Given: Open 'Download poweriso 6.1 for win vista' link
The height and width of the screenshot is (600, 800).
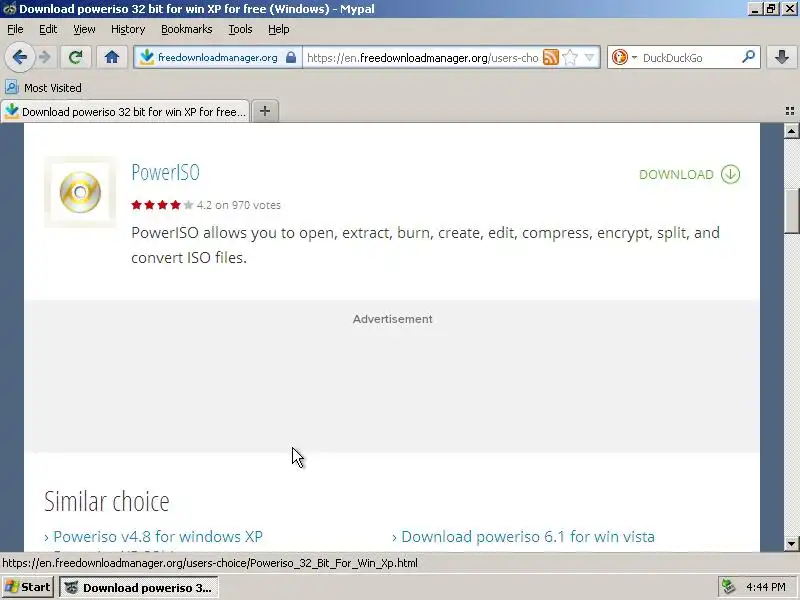Looking at the screenshot, I should pyautogui.click(x=528, y=537).
